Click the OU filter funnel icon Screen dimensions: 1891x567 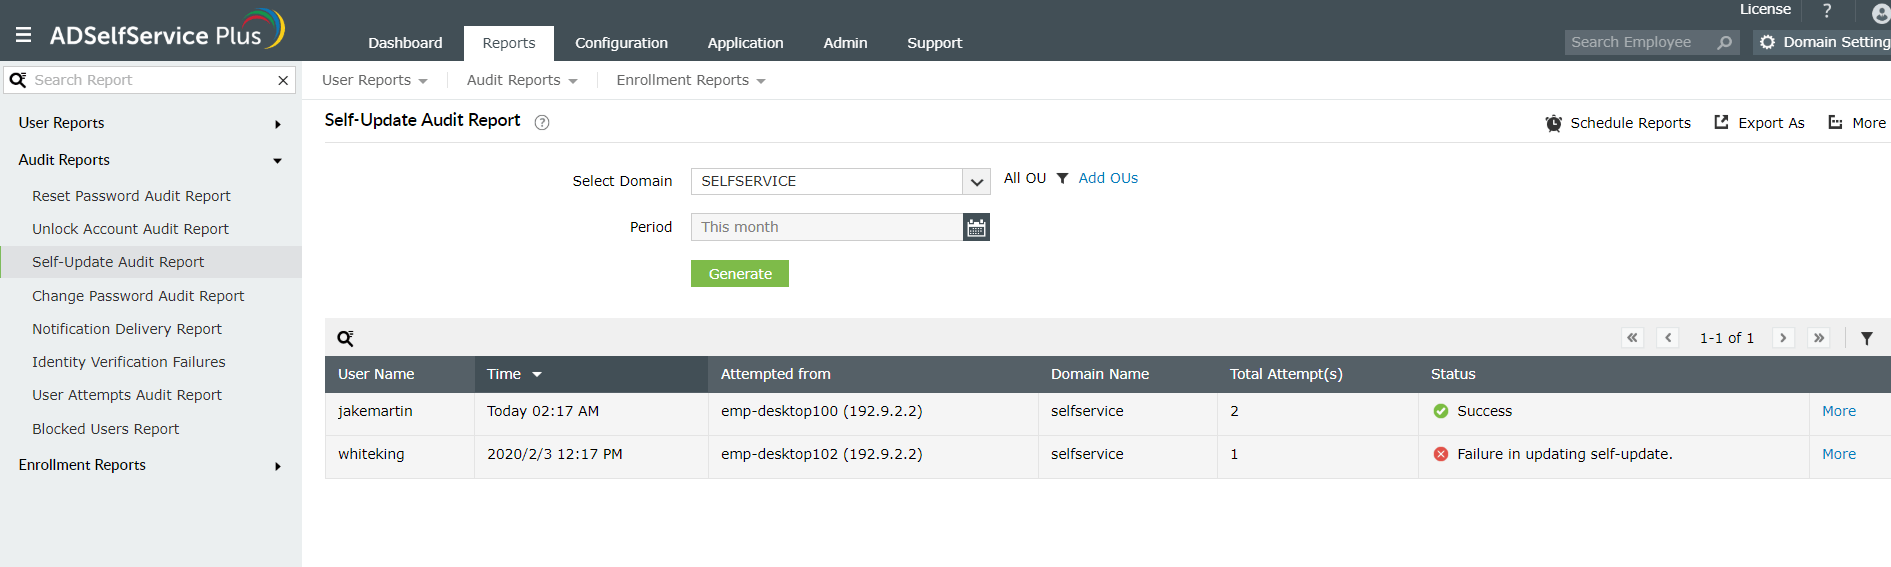pos(1062,178)
